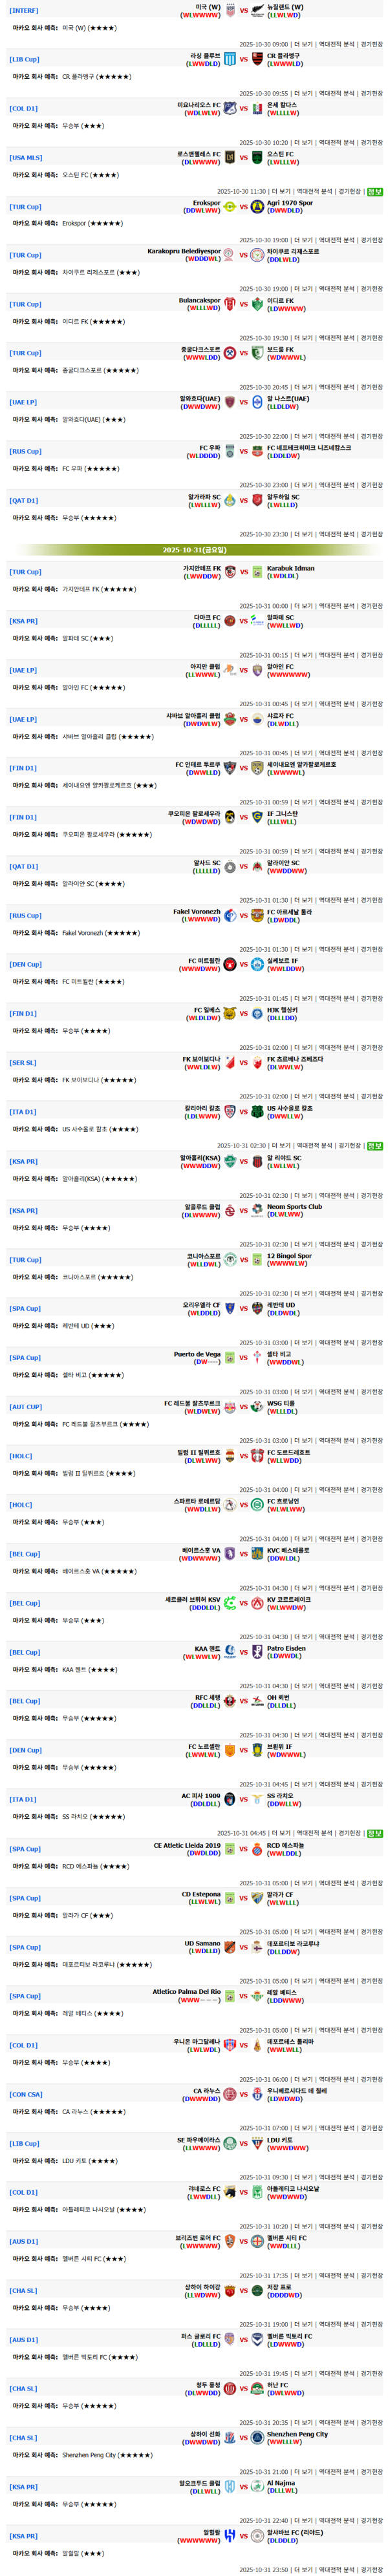Open the [INTERF] league link
388x2576 pixels.
point(24,10)
